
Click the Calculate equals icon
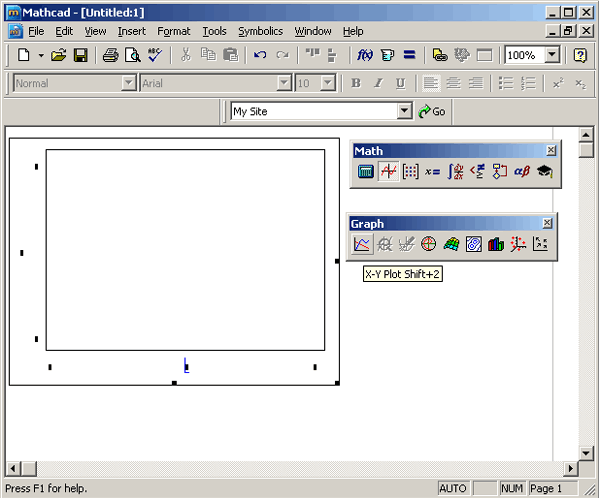tap(409, 55)
